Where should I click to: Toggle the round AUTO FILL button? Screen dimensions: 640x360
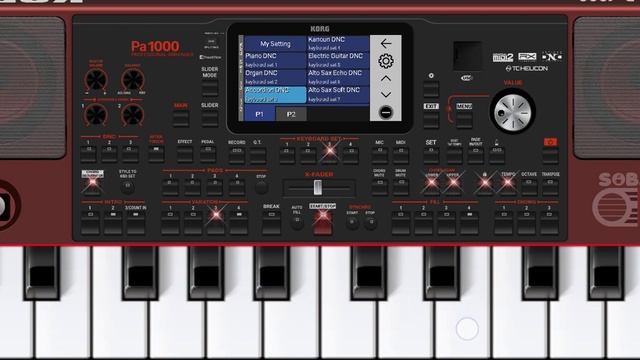pos(297,222)
